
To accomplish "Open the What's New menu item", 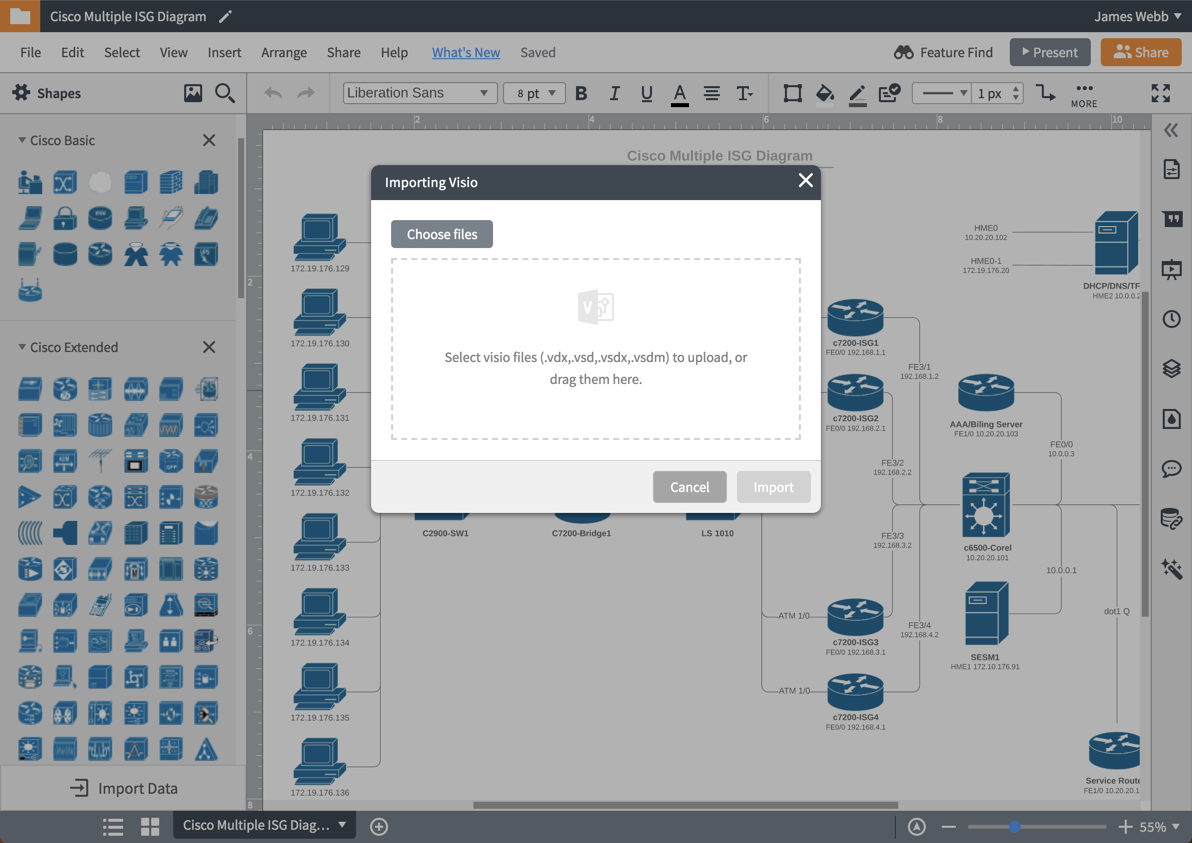I will pyautogui.click(x=465, y=52).
